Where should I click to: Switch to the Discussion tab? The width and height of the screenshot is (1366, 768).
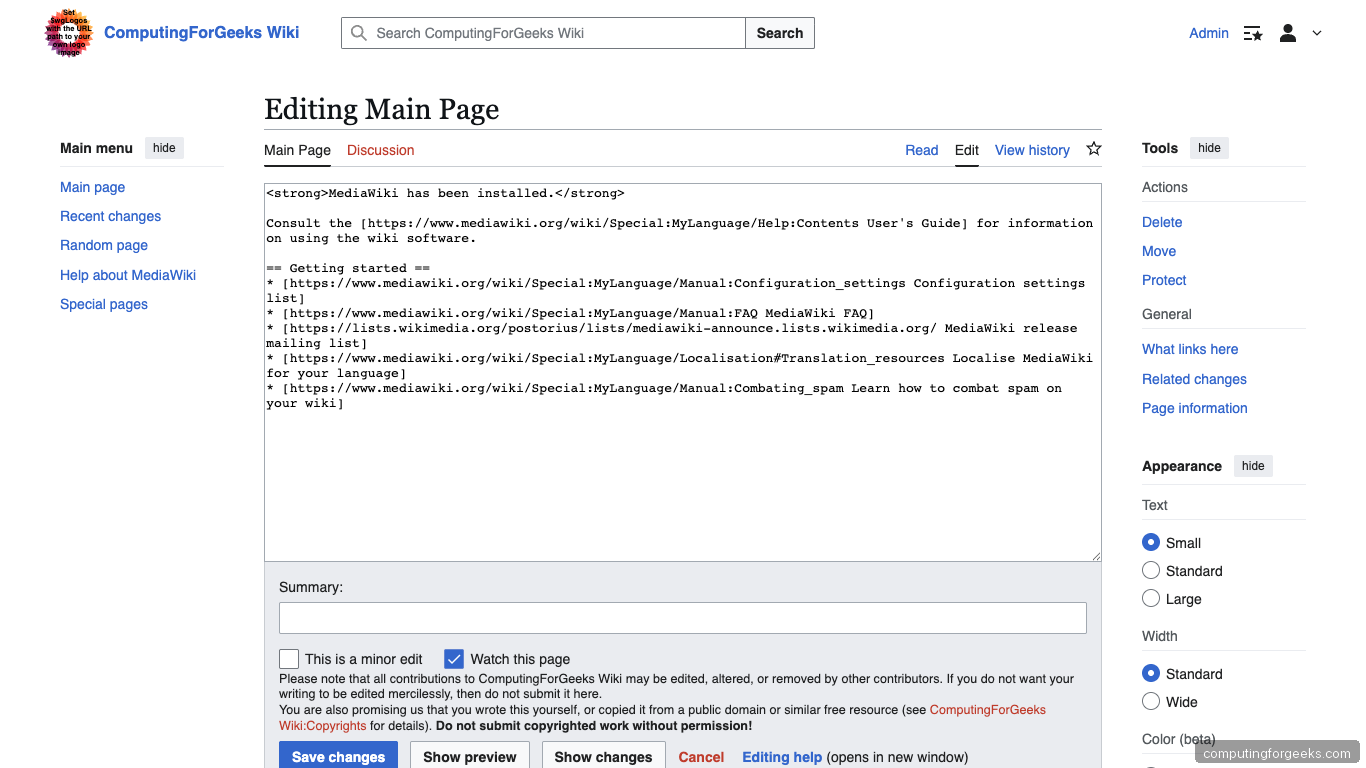click(380, 150)
